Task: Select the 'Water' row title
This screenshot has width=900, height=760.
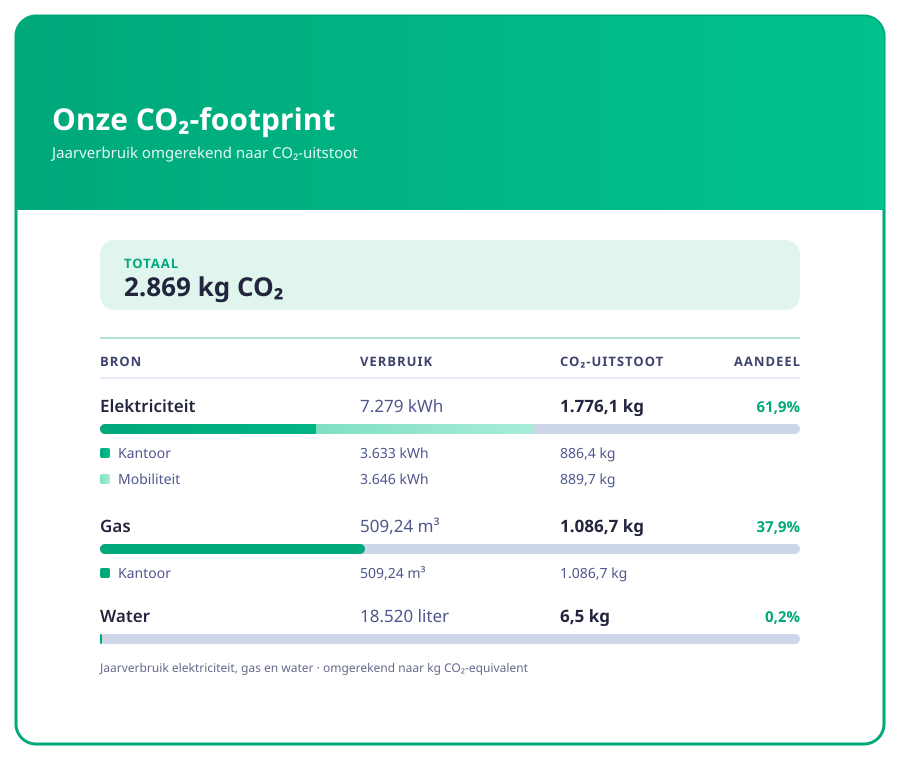Action: pos(125,616)
